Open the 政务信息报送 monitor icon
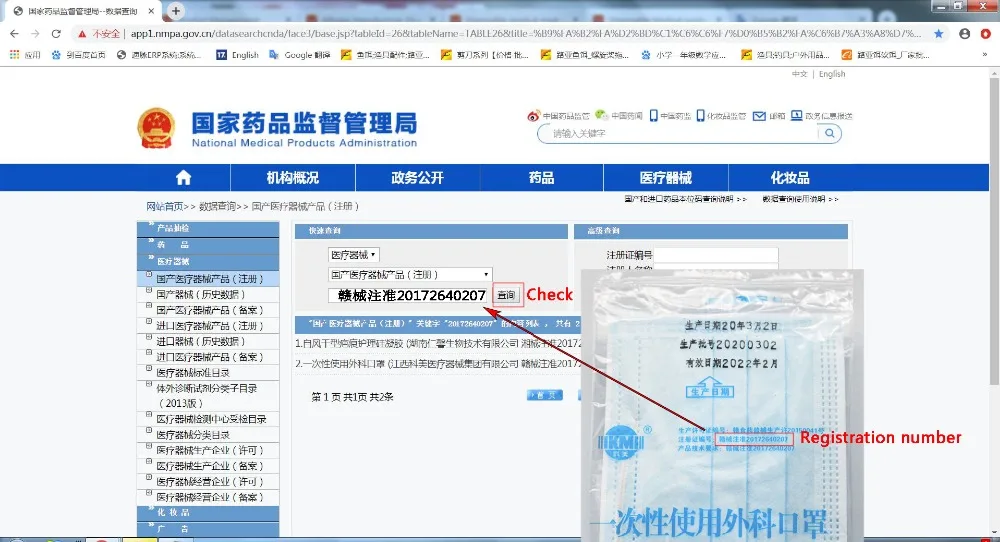 point(797,115)
